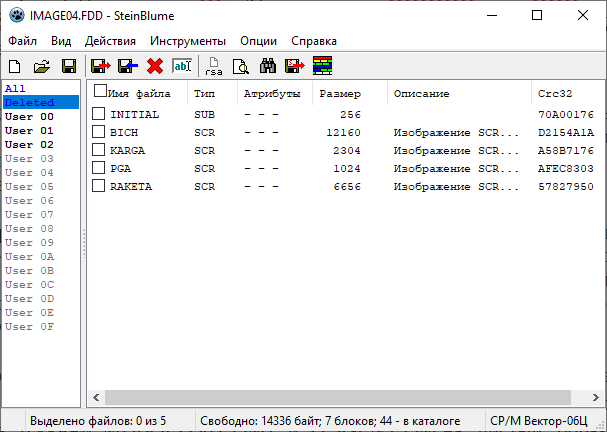Viewport: 607px width, 432px height.
Task: Delete files with the red X icon
Action: click(155, 66)
